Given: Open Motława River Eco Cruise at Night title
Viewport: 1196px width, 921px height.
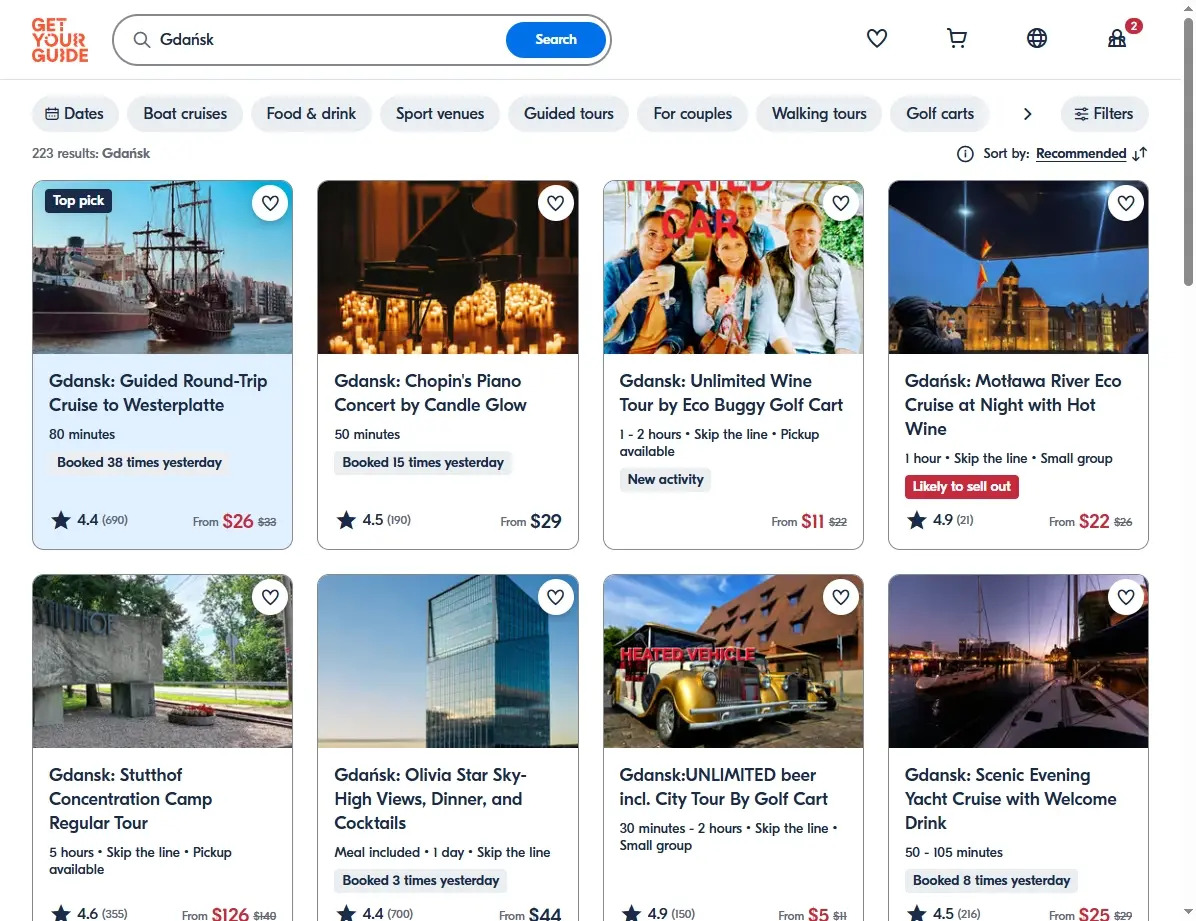Looking at the screenshot, I should [1013, 404].
